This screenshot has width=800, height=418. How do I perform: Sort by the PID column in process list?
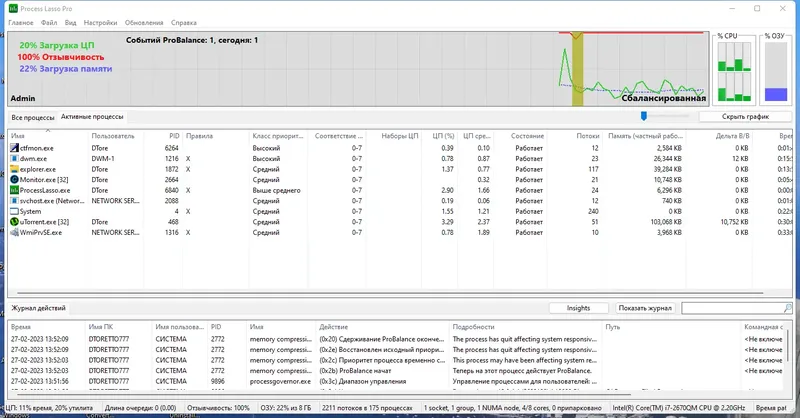174,136
